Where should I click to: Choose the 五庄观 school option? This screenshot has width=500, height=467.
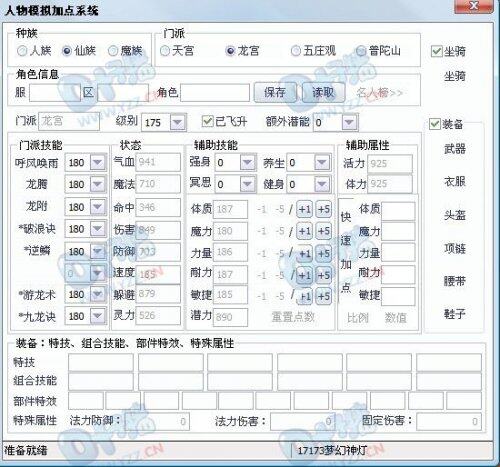pyautogui.click(x=296, y=51)
